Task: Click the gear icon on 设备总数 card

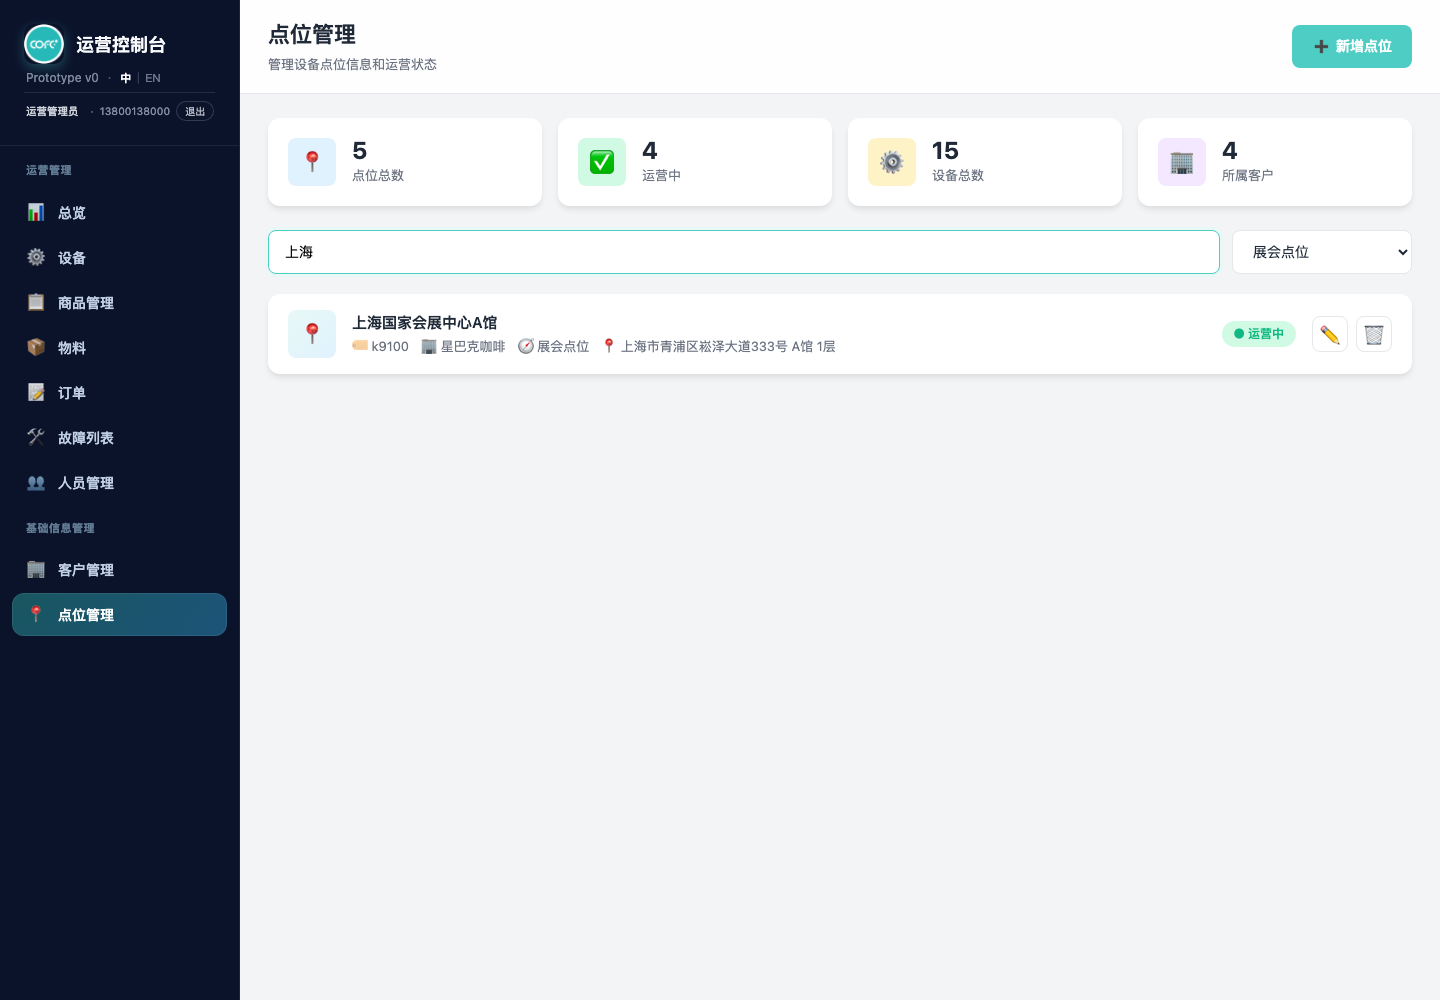Action: pyautogui.click(x=892, y=162)
